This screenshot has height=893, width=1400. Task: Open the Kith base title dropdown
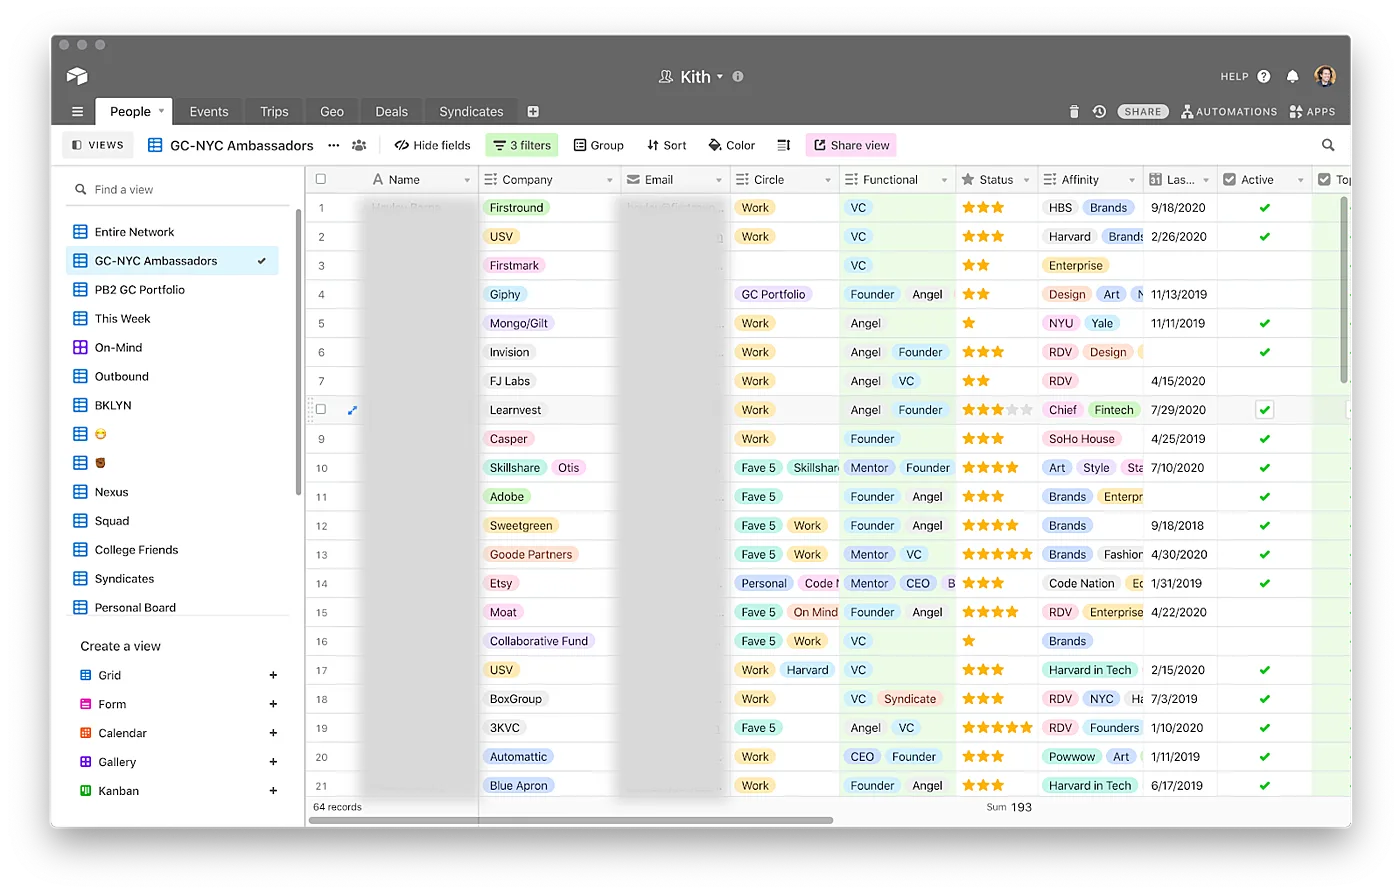click(719, 77)
